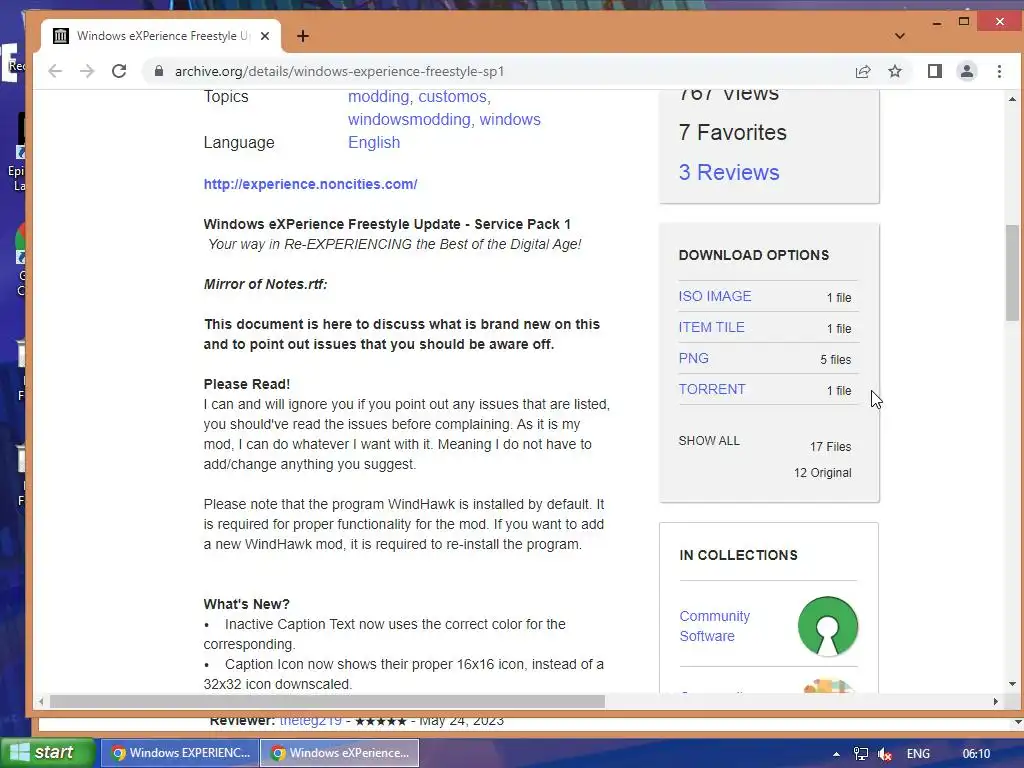Open the windowsmodding topic link

pos(409,120)
